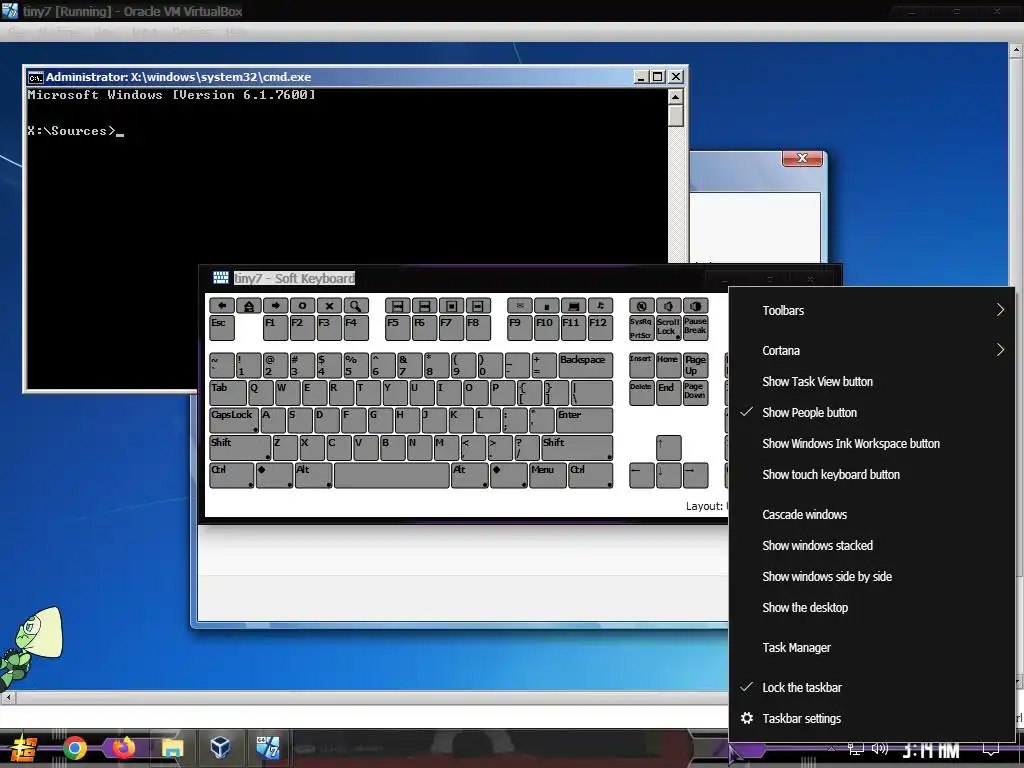Open Google Chrome from the taskbar

pyautogui.click(x=74, y=747)
